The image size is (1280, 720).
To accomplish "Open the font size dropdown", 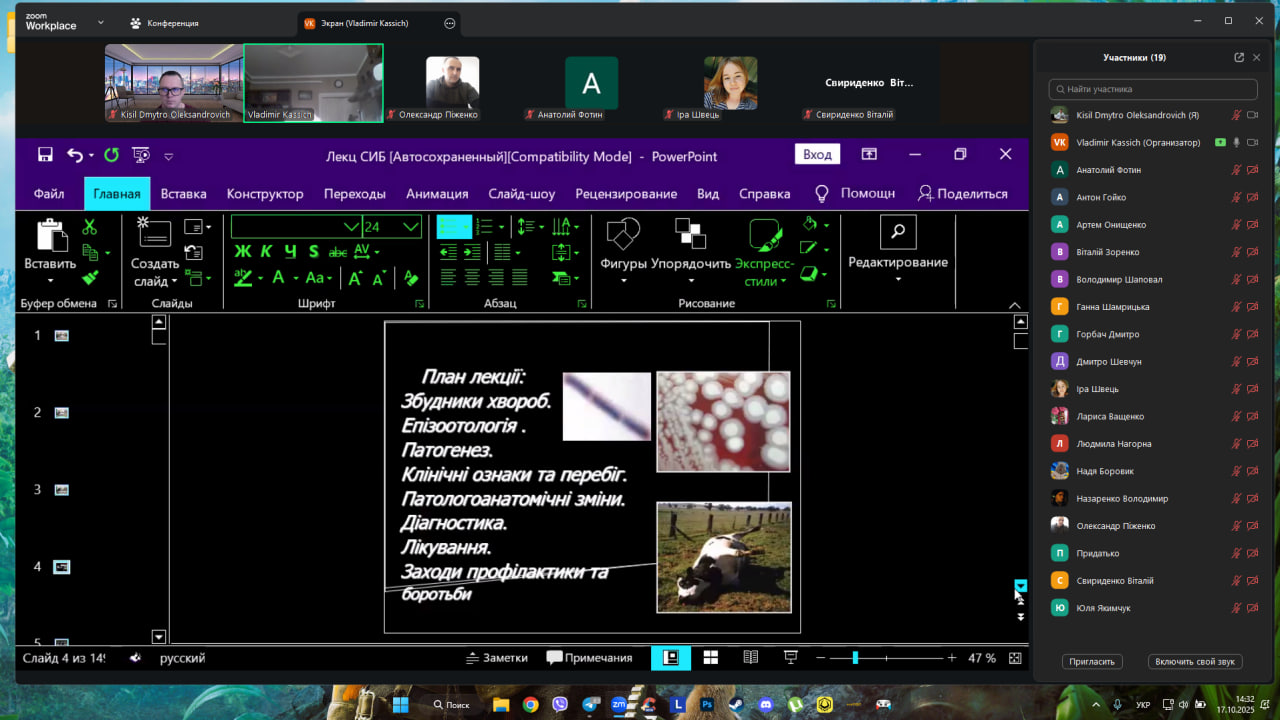I will pos(411,227).
